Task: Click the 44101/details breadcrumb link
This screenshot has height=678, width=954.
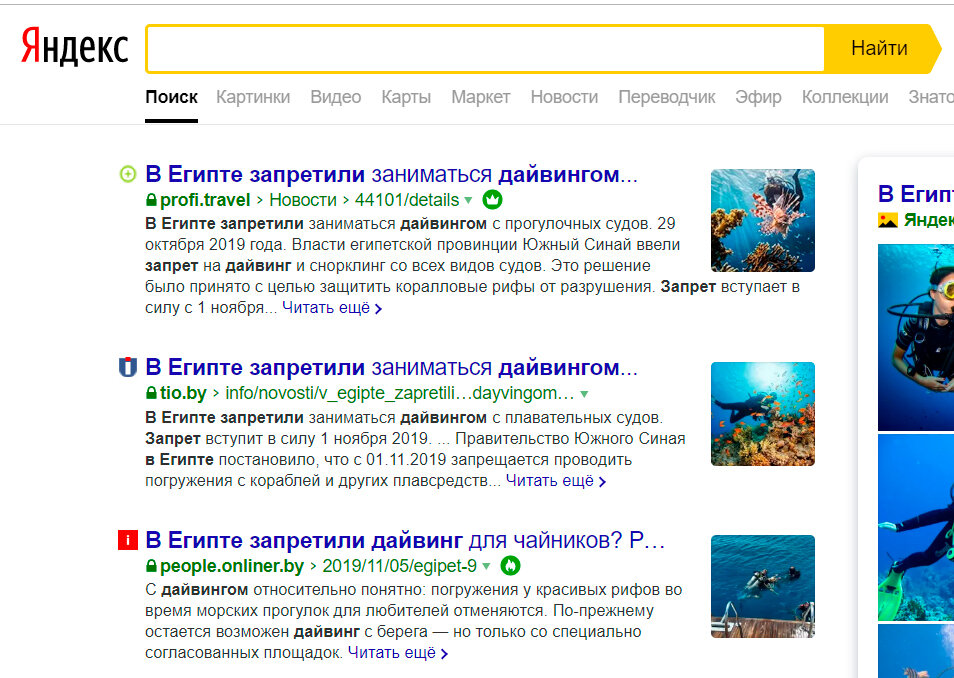Action: click(x=407, y=200)
